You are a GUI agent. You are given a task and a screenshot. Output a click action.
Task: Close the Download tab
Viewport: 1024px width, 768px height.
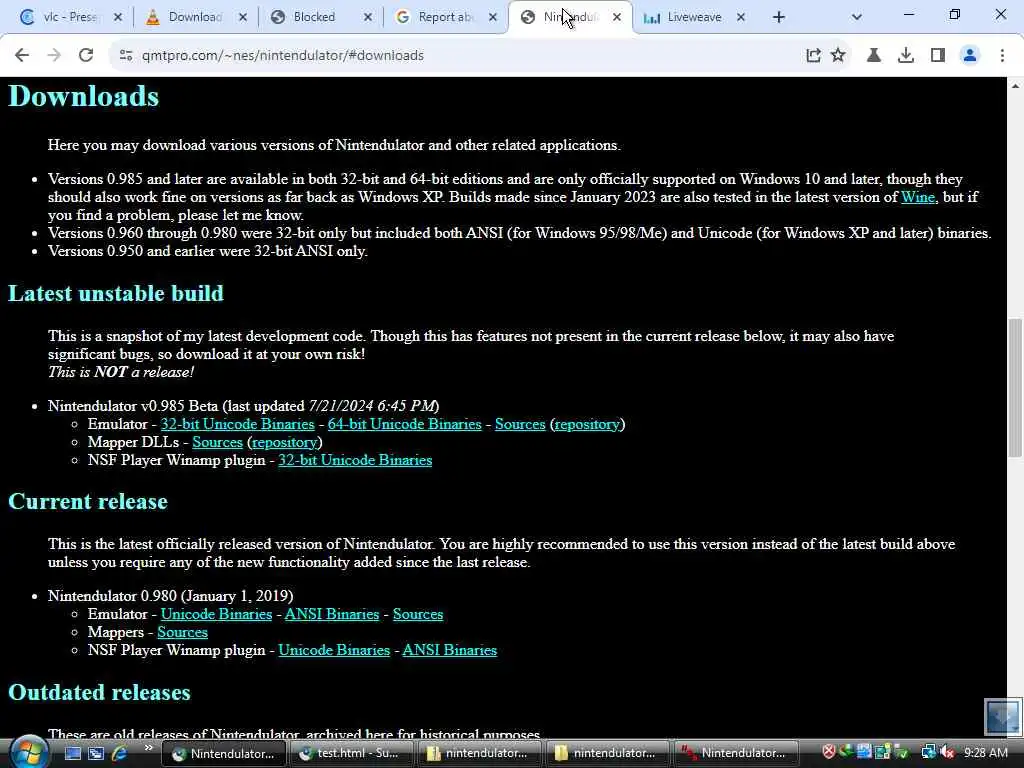243,17
